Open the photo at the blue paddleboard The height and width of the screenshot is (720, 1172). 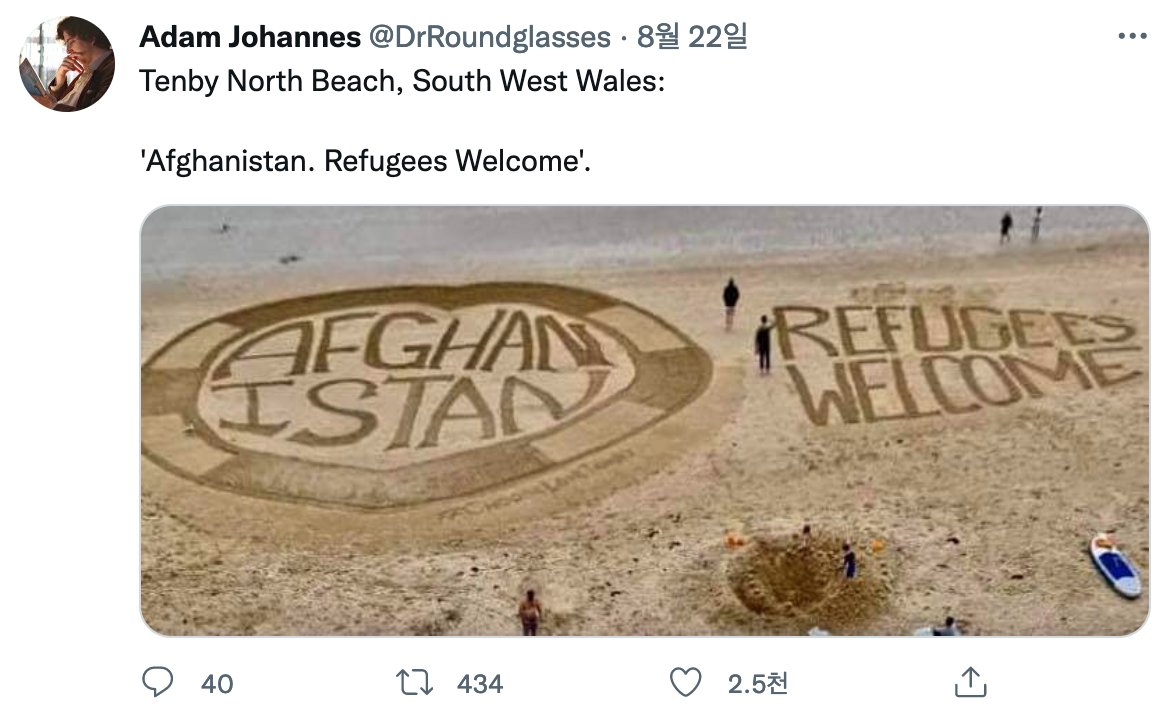click(1115, 564)
